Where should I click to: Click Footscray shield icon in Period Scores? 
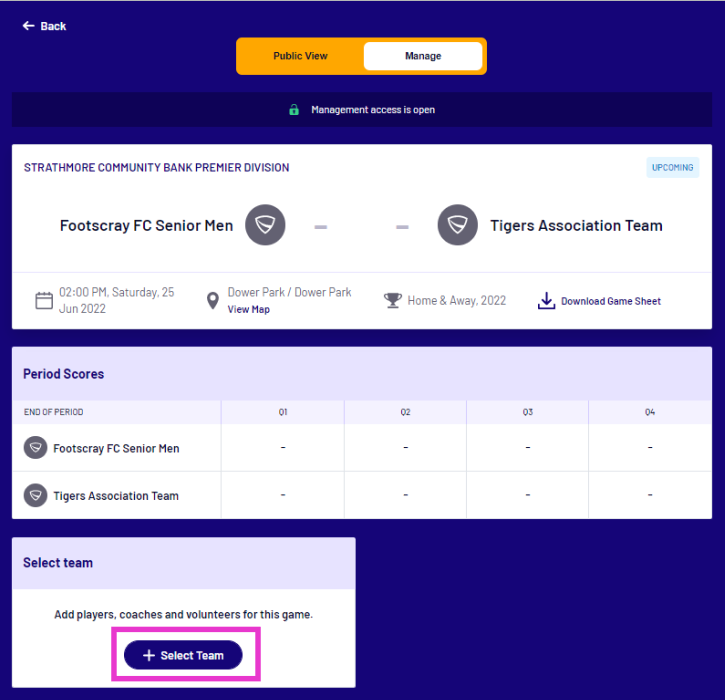35,448
